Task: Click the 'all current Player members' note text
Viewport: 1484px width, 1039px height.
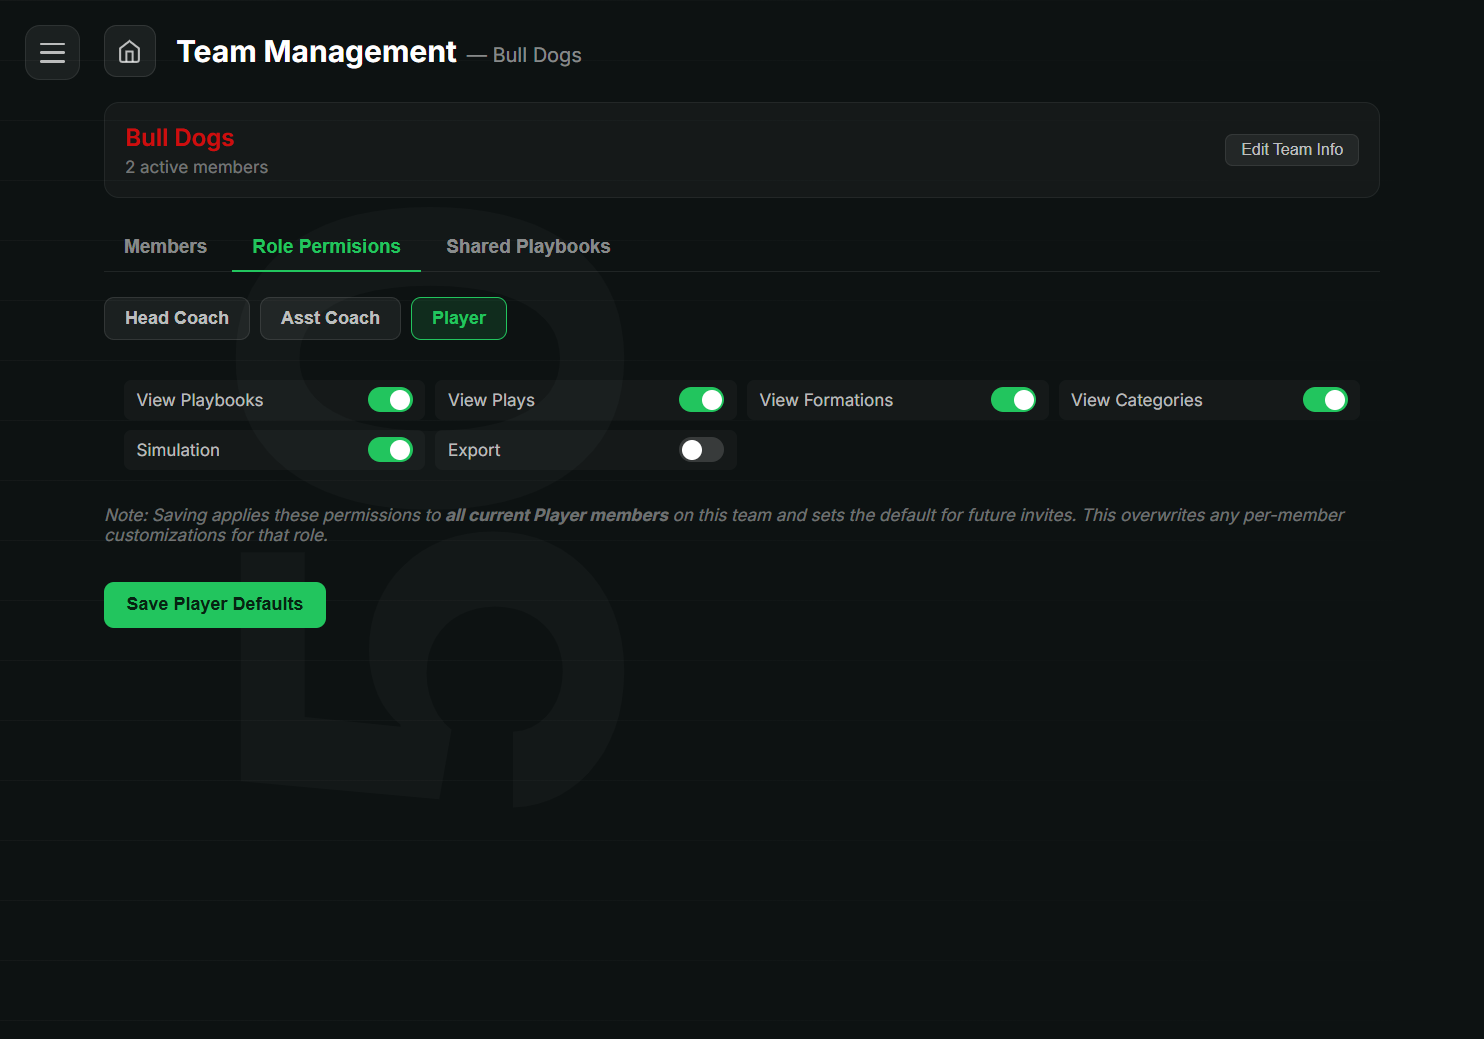Action: click(557, 515)
